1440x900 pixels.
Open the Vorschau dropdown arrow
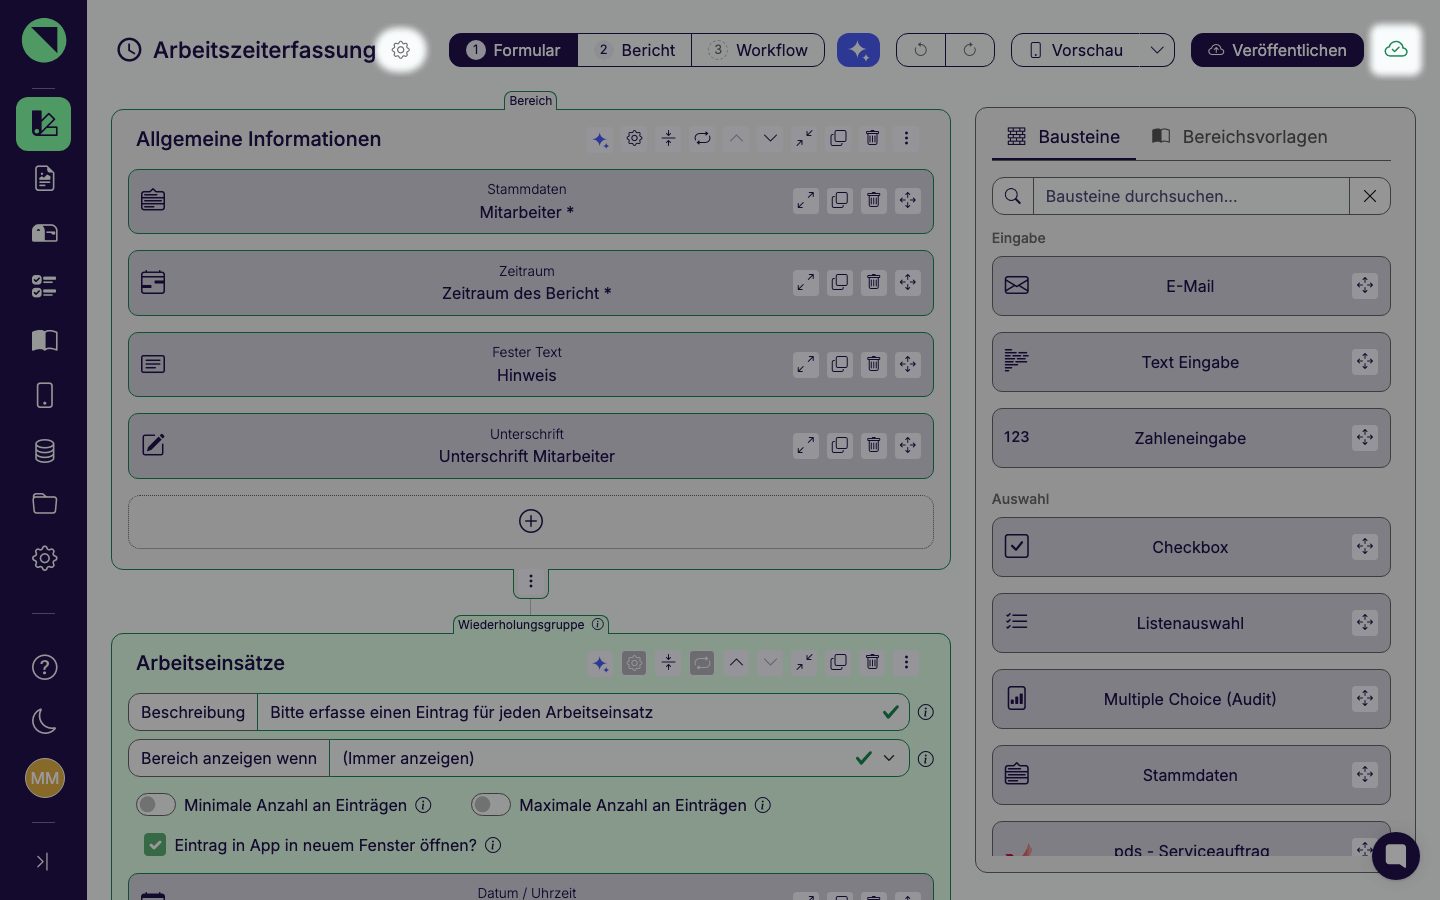[1157, 50]
